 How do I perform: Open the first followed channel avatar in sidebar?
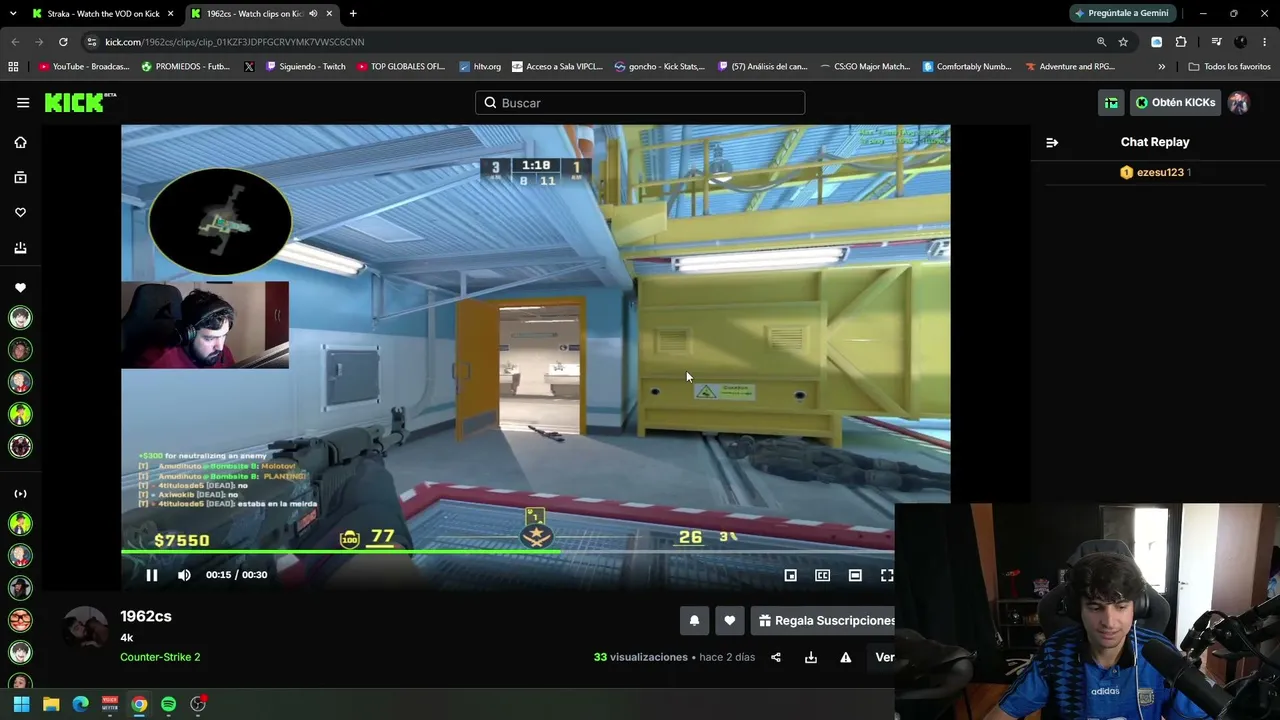20,318
